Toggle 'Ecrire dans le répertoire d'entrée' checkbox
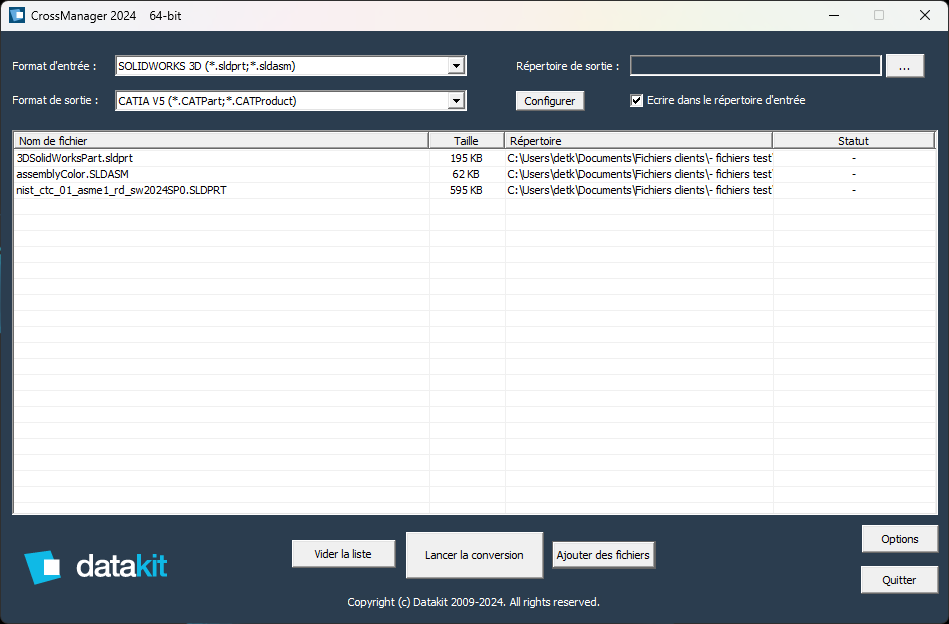 click(x=637, y=100)
